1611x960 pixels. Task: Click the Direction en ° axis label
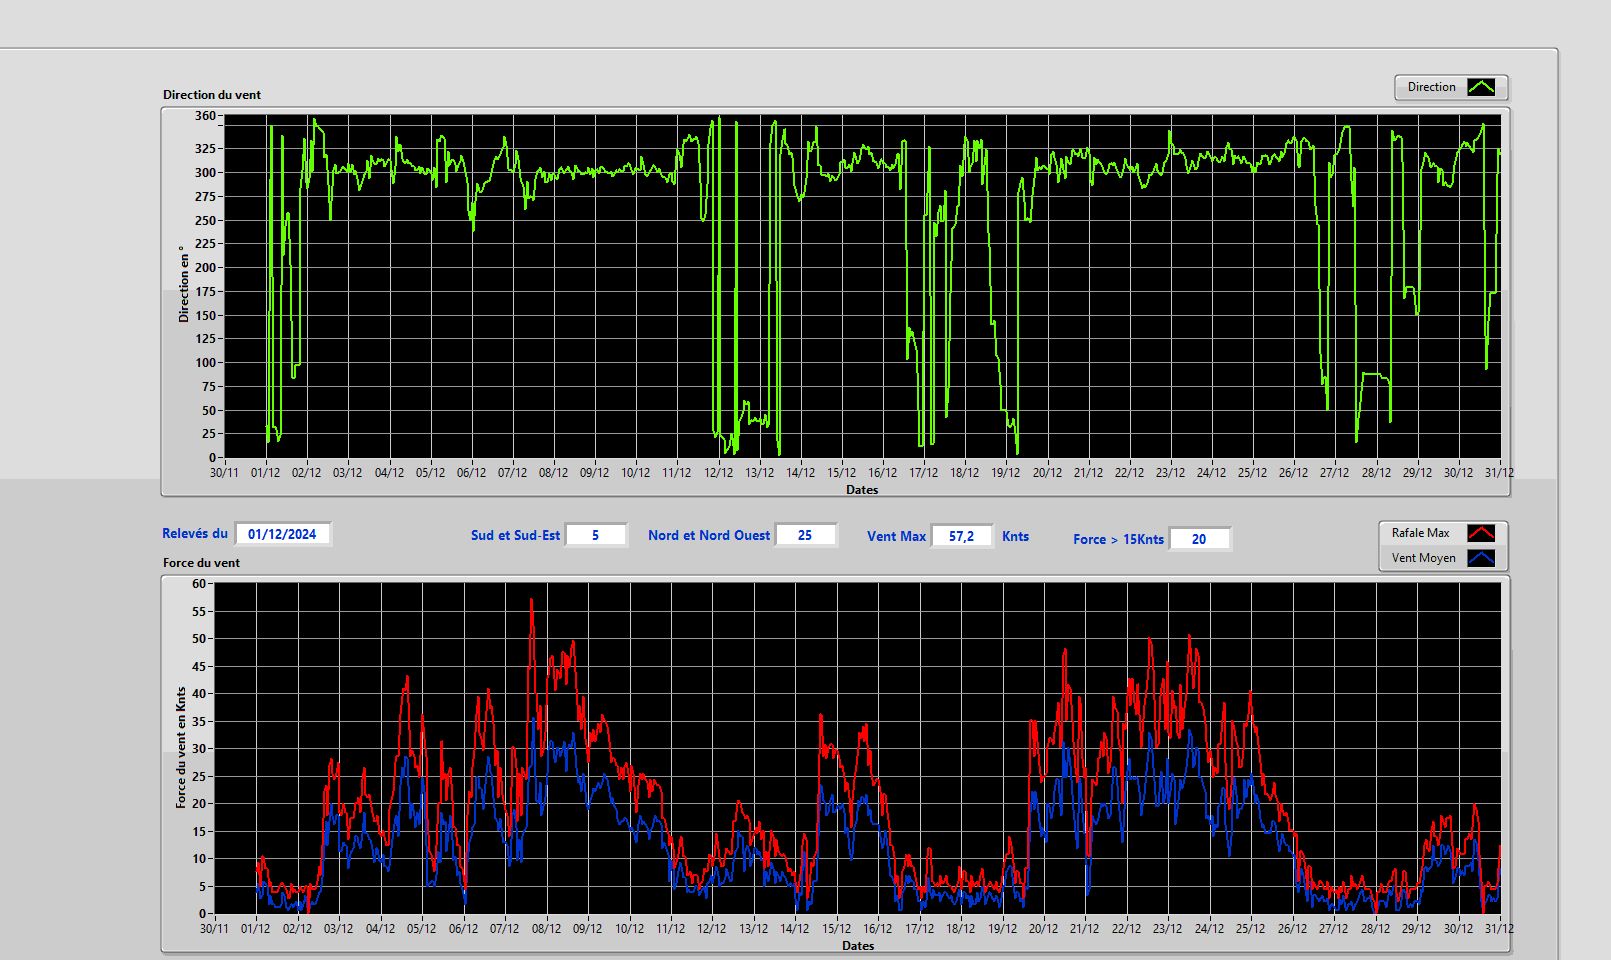[x=183, y=284]
